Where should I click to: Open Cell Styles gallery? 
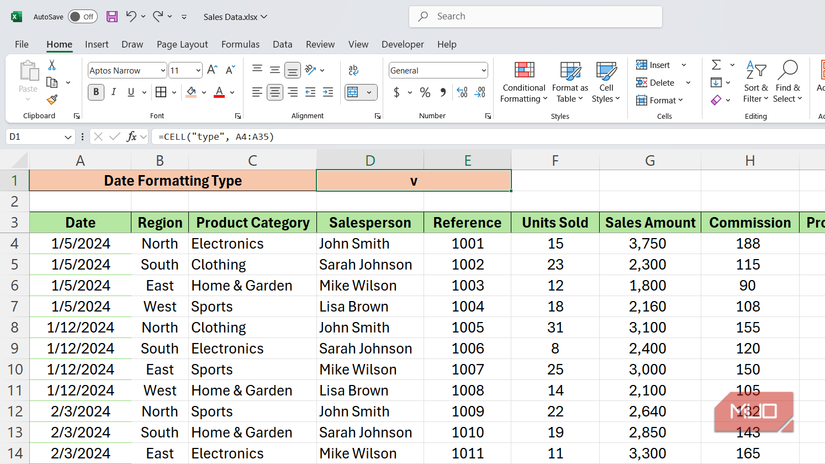[606, 82]
